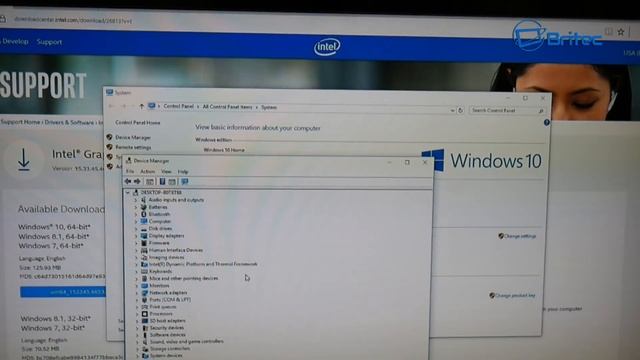Select the Bluetooth category icon
640x360 pixels.
pyautogui.click(x=144, y=214)
